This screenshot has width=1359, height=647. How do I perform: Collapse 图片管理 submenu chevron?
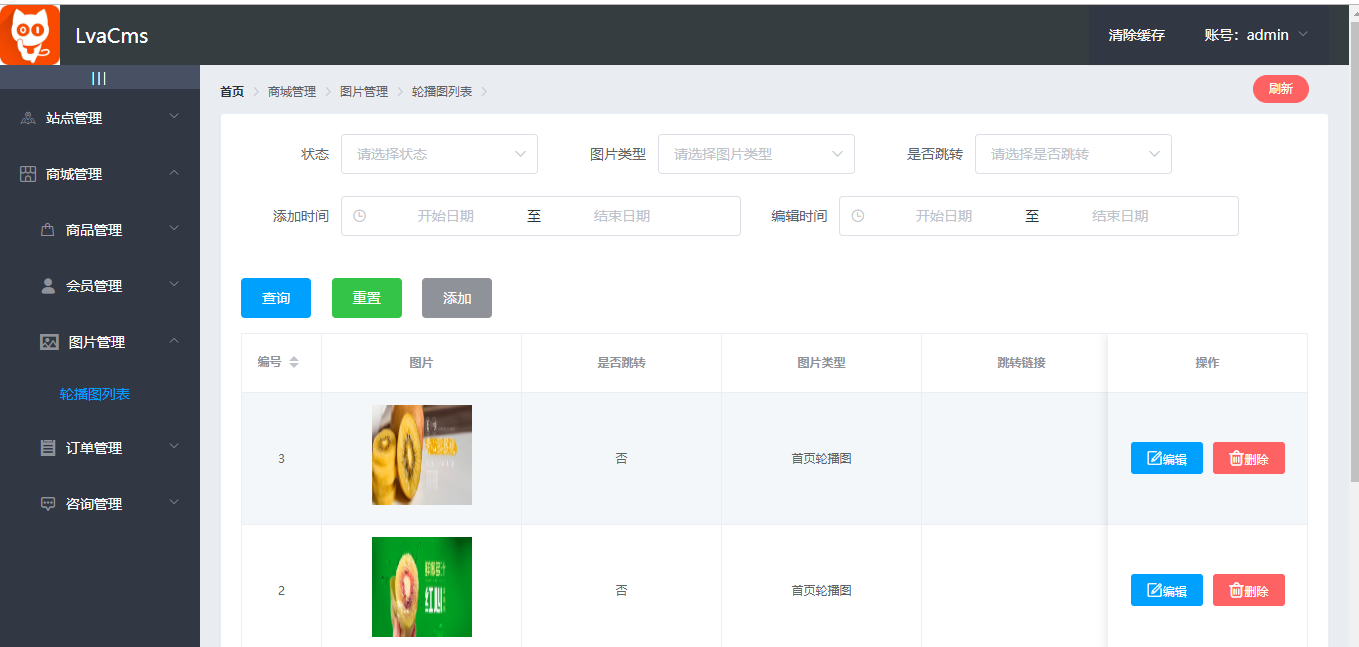[x=174, y=341]
